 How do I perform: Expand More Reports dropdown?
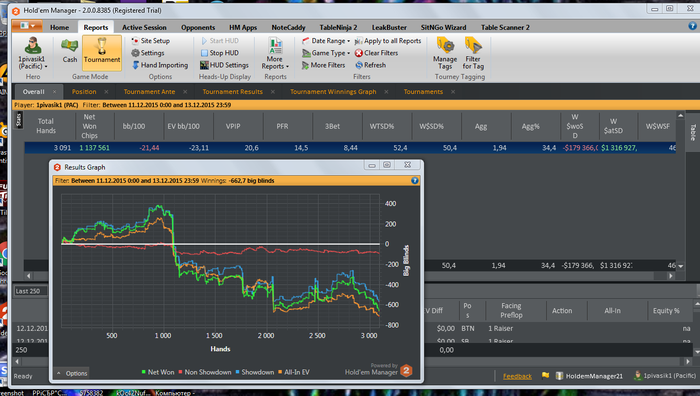(275, 54)
